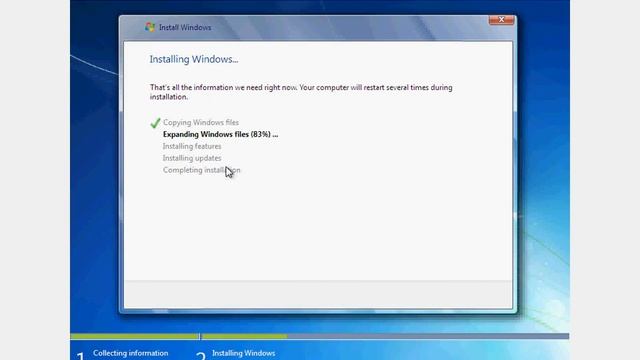This screenshot has width=640, height=360.
Task: Click 'Copying Windows files' step text
Action: point(201,122)
